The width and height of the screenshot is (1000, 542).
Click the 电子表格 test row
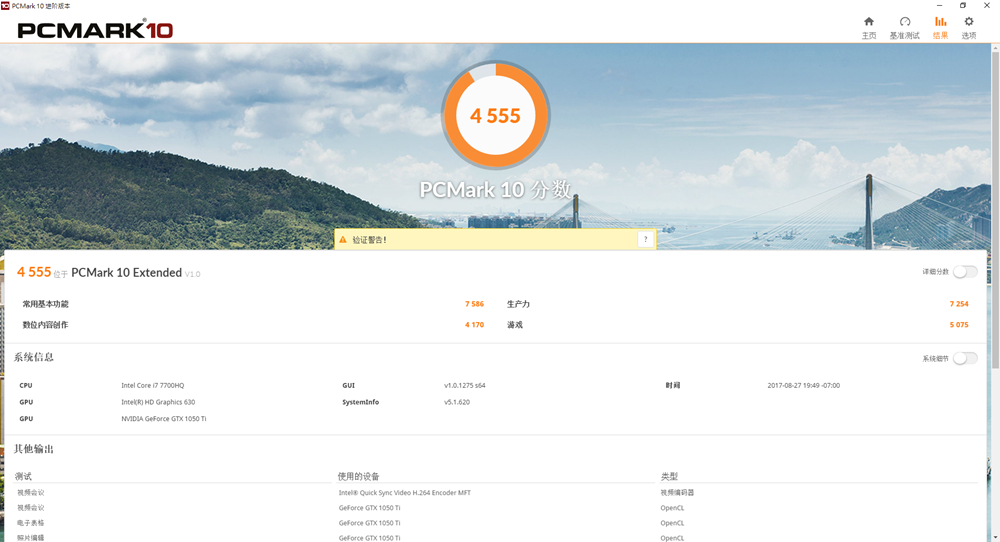pyautogui.click(x=31, y=523)
